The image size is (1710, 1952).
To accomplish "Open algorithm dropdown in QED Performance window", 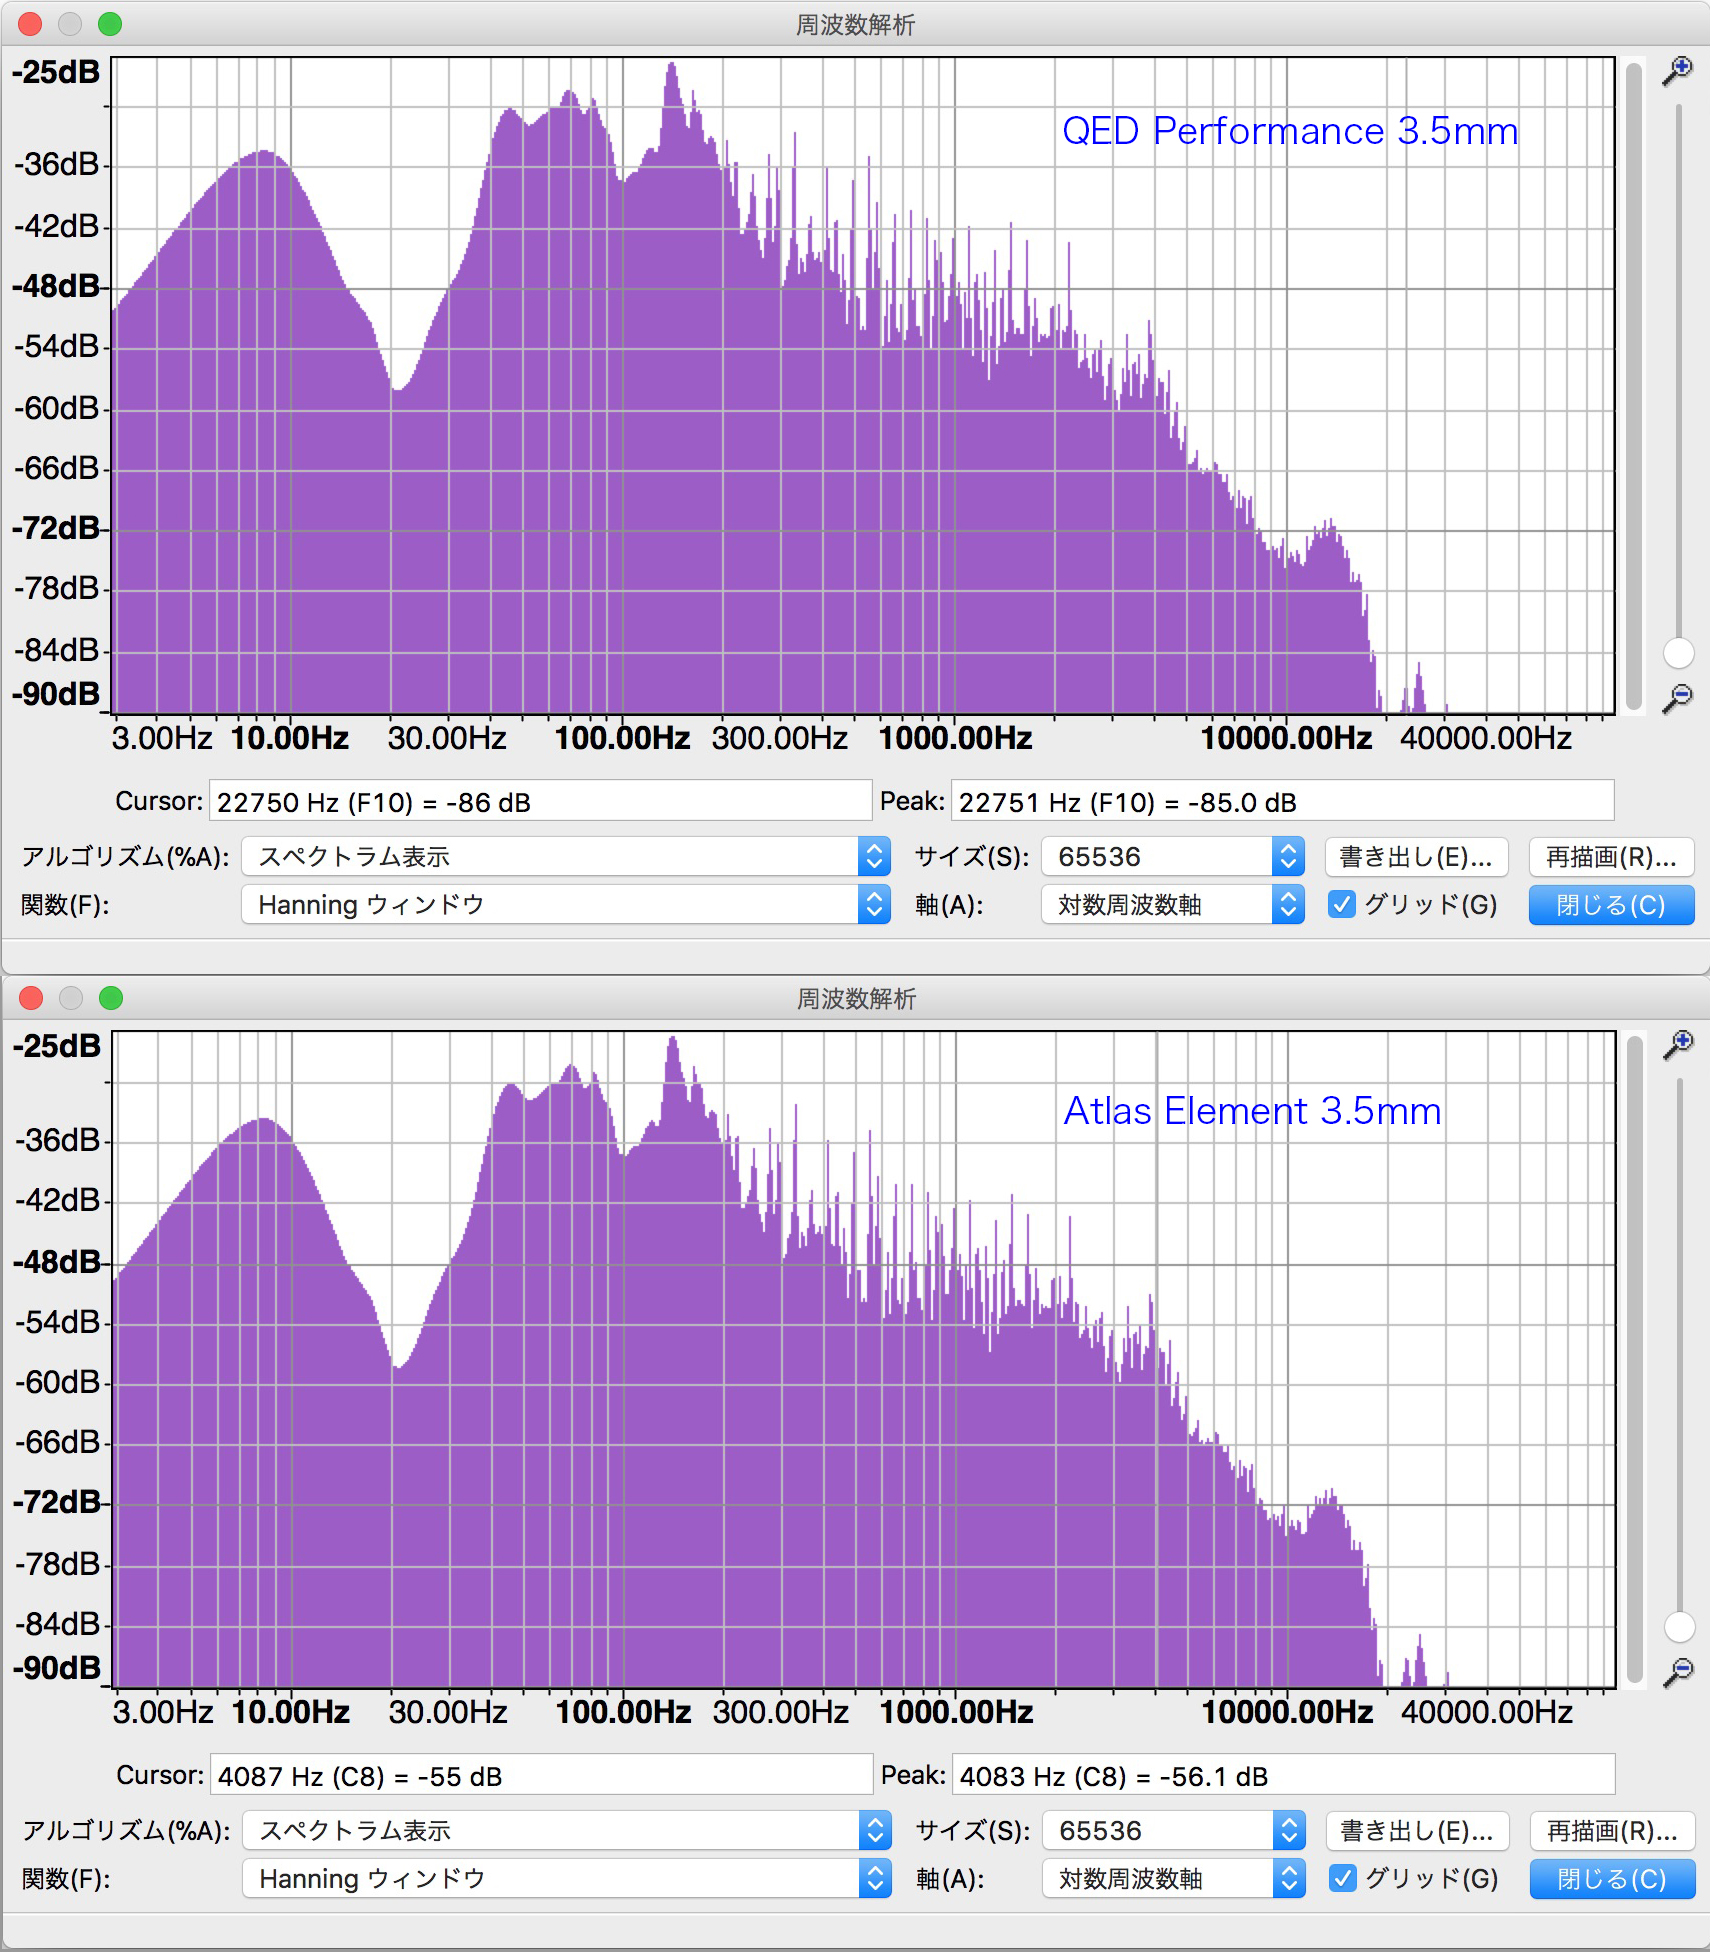I will [566, 856].
